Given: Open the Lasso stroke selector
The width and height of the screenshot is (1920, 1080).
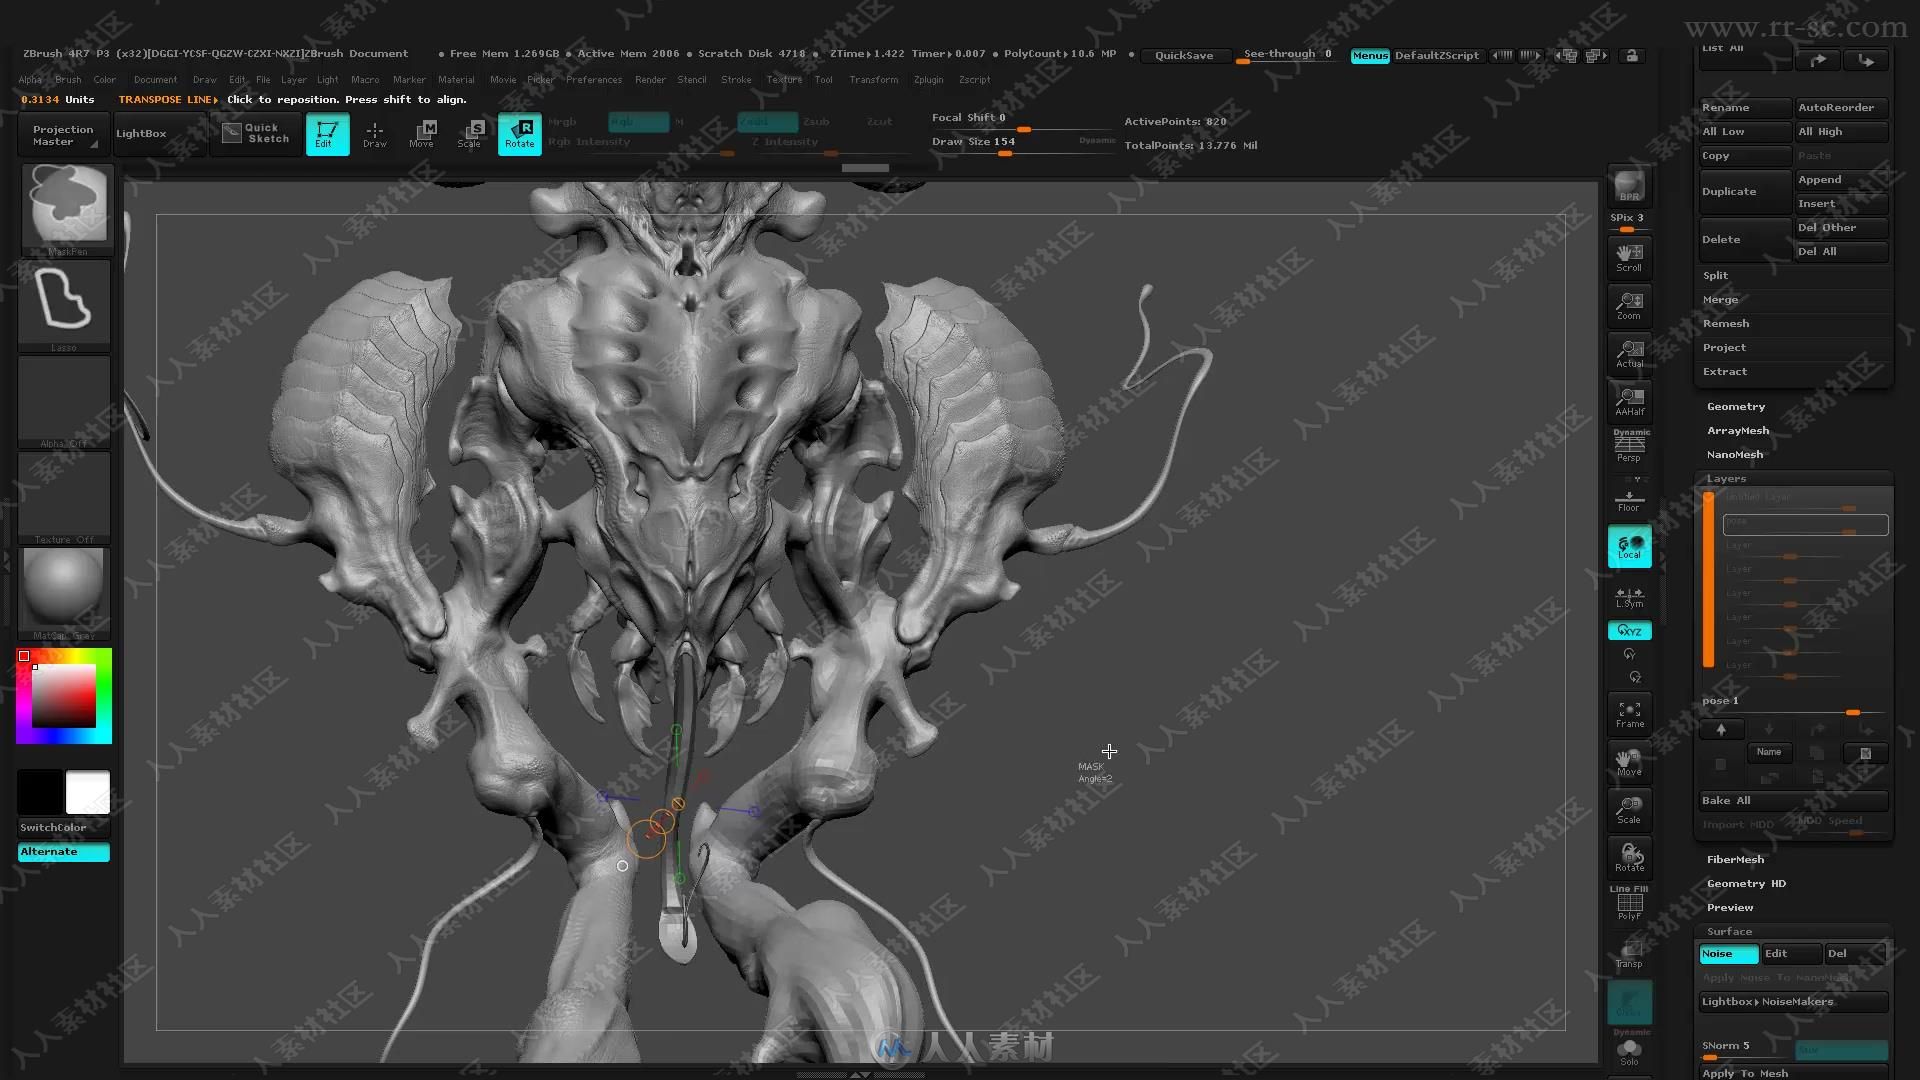Looking at the screenshot, I should pos(64,306).
